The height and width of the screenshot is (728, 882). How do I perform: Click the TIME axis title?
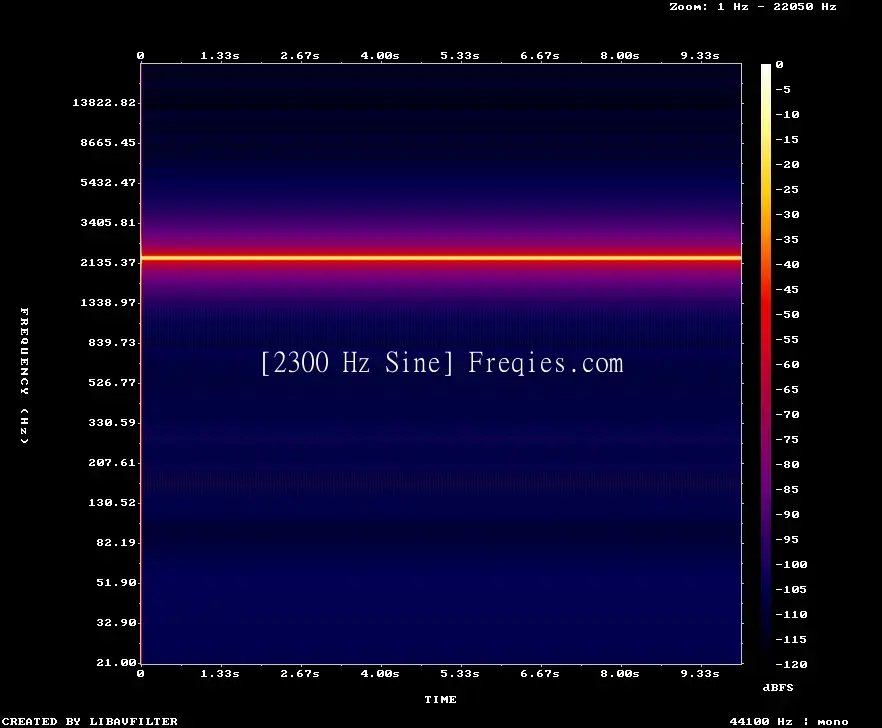(440, 699)
